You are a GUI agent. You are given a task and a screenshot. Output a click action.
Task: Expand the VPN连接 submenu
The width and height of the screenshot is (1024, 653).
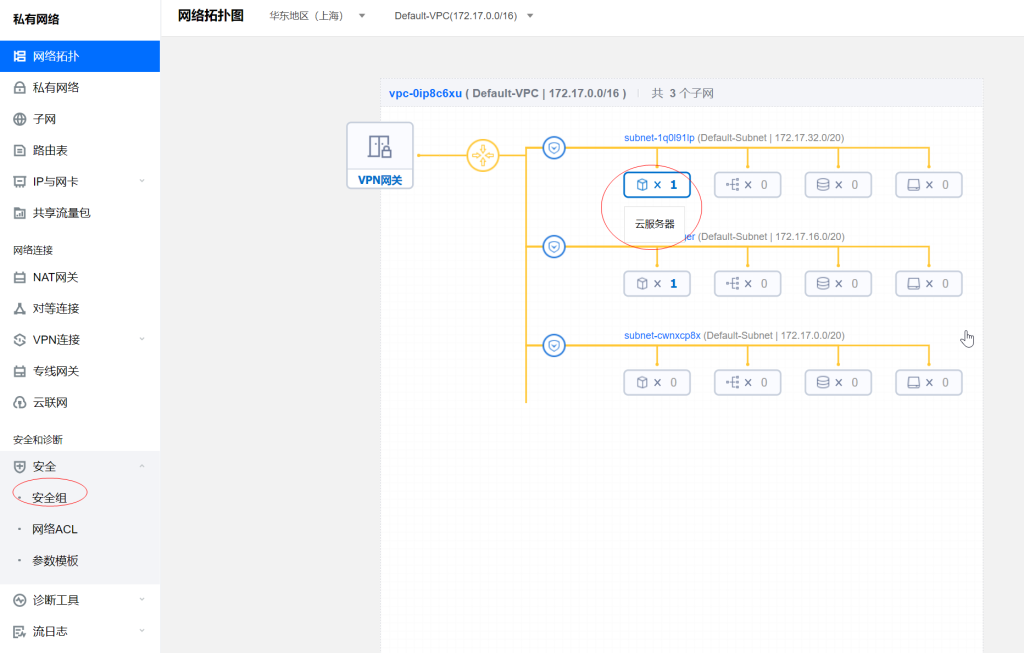point(142,339)
